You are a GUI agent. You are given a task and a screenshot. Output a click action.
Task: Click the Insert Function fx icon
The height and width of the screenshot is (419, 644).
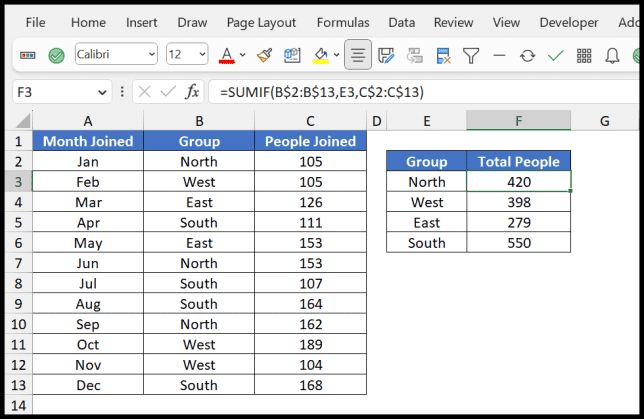[x=191, y=92]
